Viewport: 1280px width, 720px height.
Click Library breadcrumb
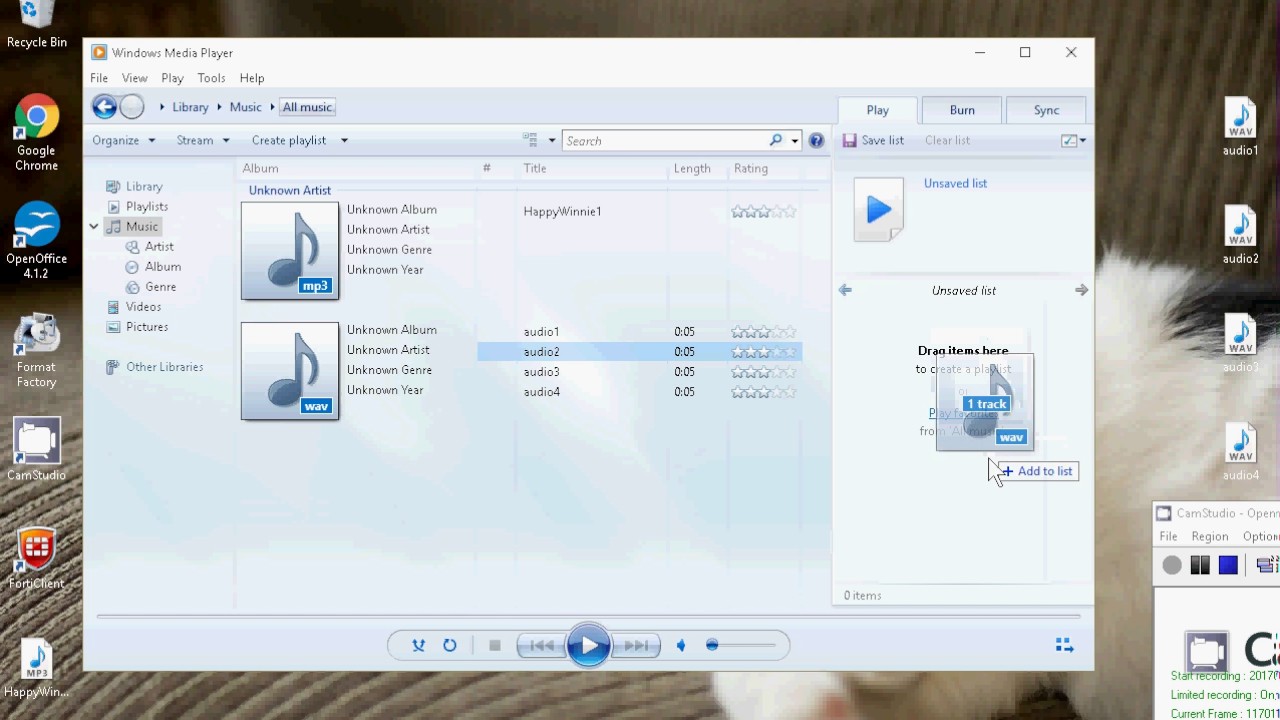click(190, 107)
